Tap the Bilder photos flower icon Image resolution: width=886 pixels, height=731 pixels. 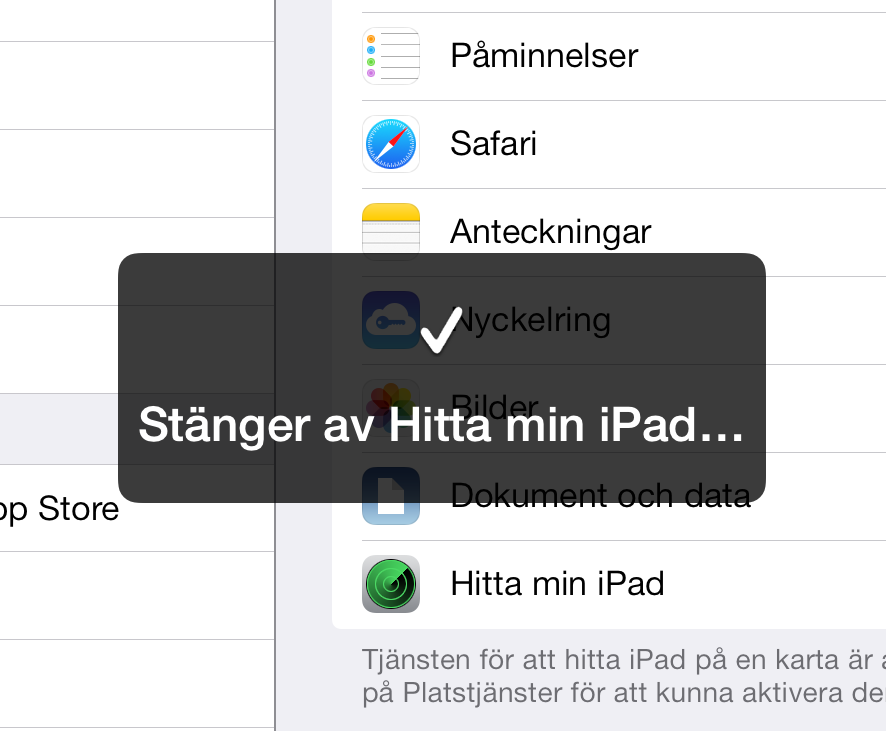(390, 407)
